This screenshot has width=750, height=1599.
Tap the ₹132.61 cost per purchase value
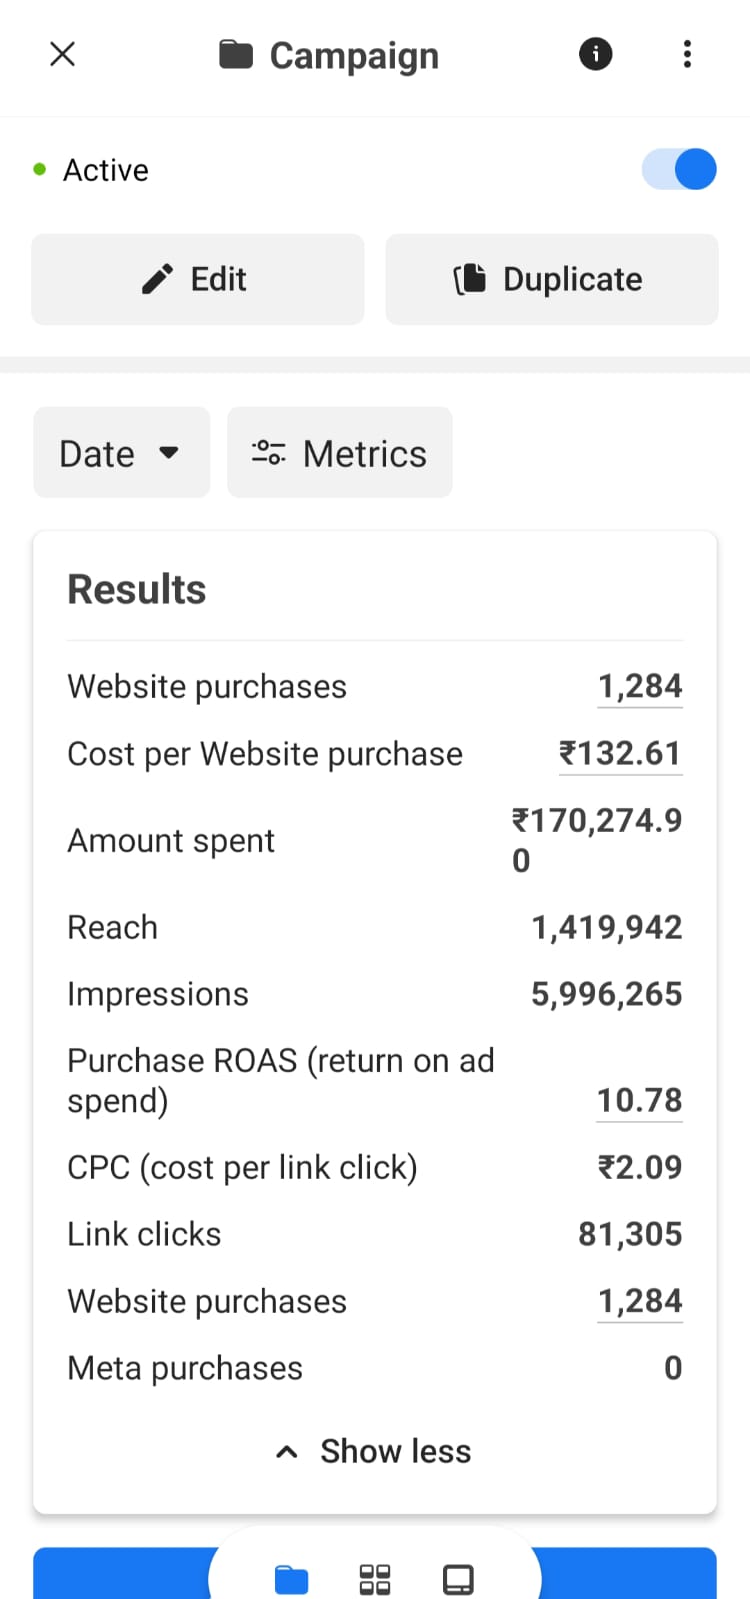click(x=620, y=753)
